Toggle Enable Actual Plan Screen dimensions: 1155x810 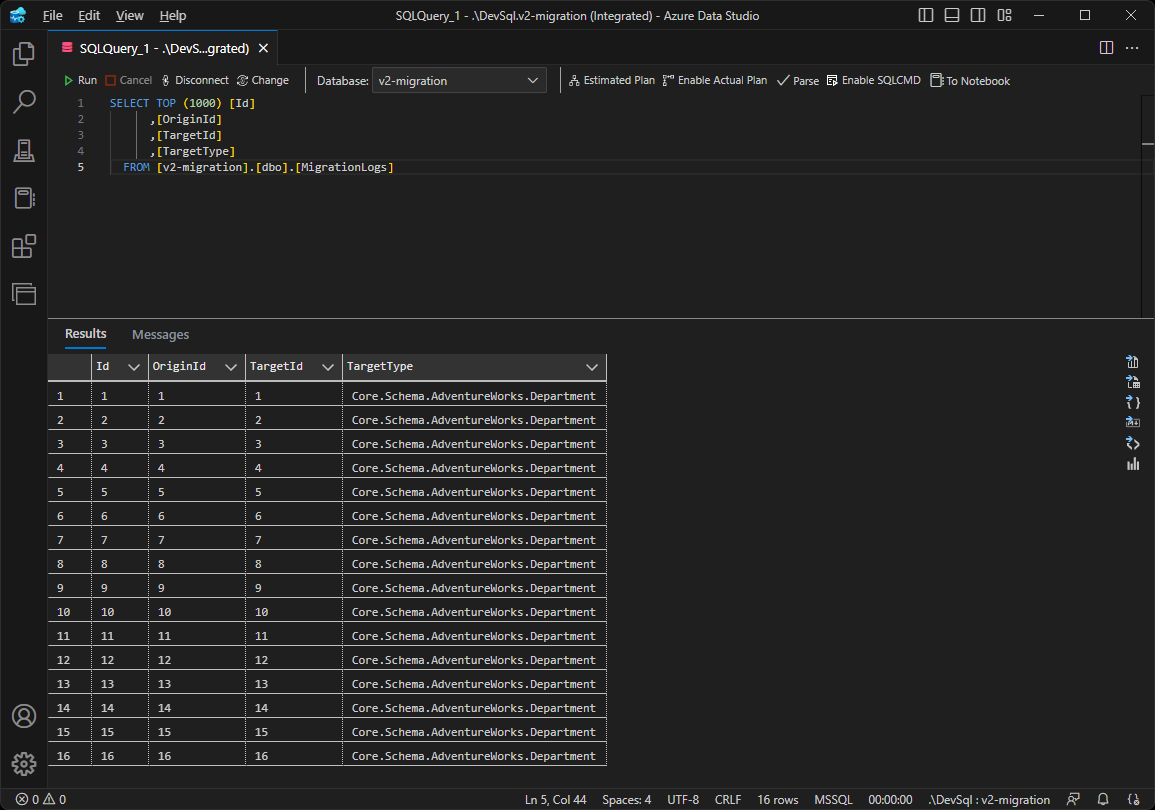pyautogui.click(x=715, y=80)
